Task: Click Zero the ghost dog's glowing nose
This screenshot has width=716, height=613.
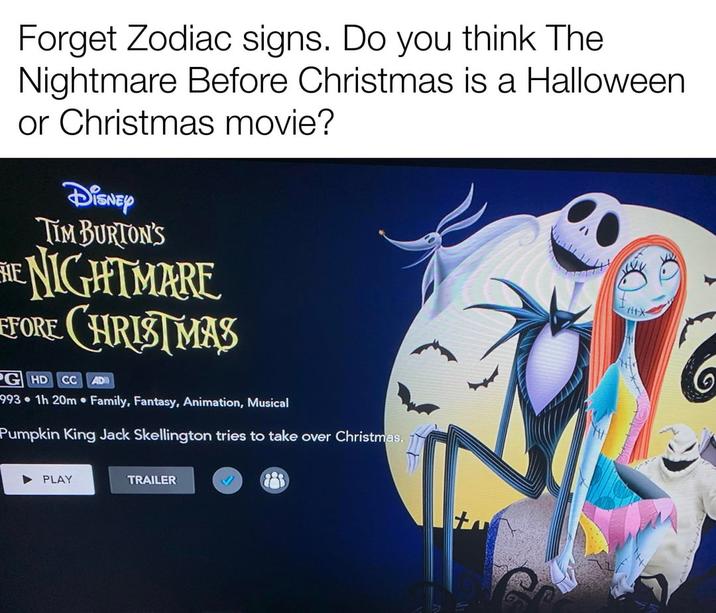Action: coord(382,233)
